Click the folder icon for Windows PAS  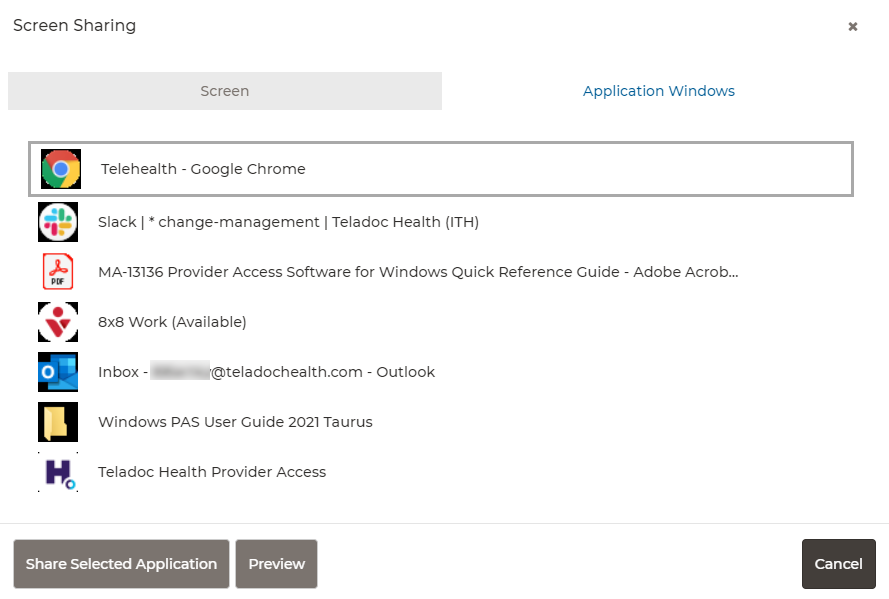pyautogui.click(x=58, y=422)
